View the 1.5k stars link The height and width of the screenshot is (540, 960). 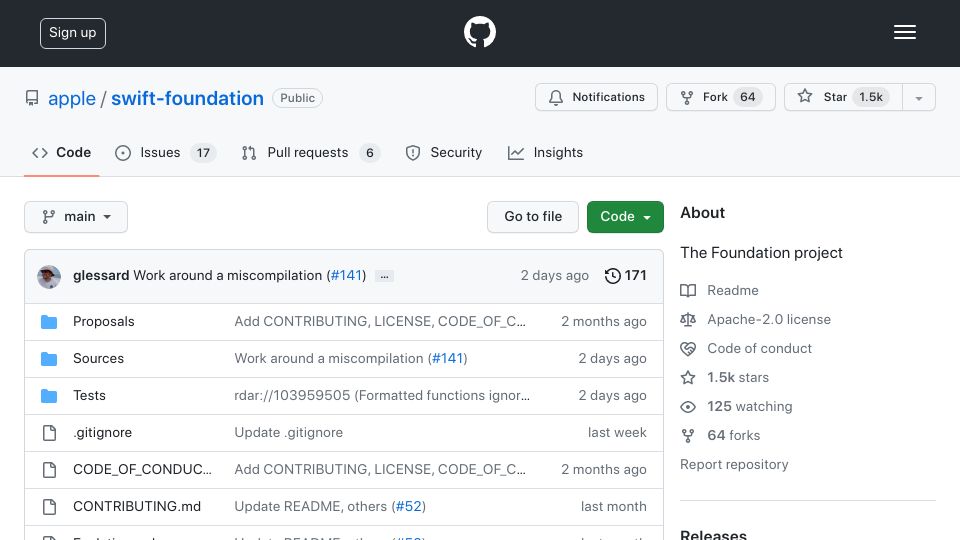pos(738,377)
